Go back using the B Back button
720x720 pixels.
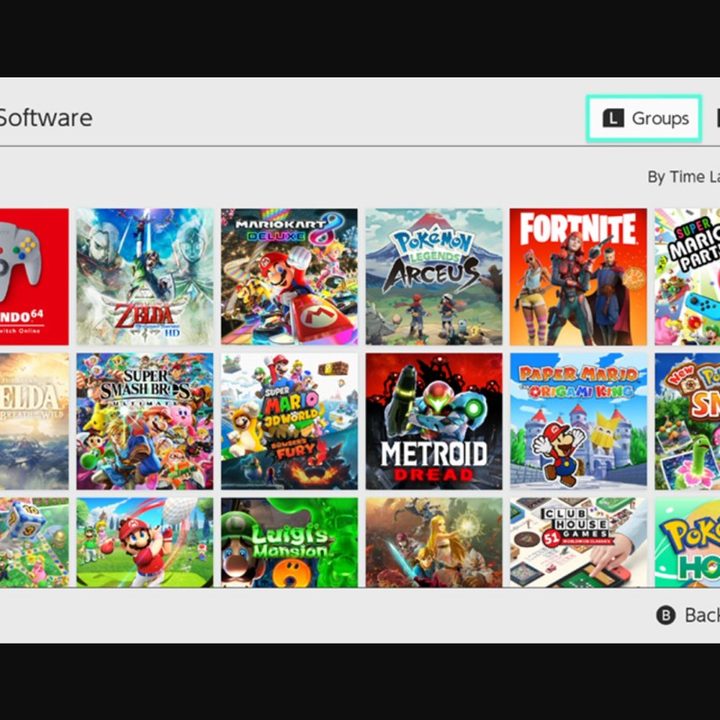tap(688, 615)
